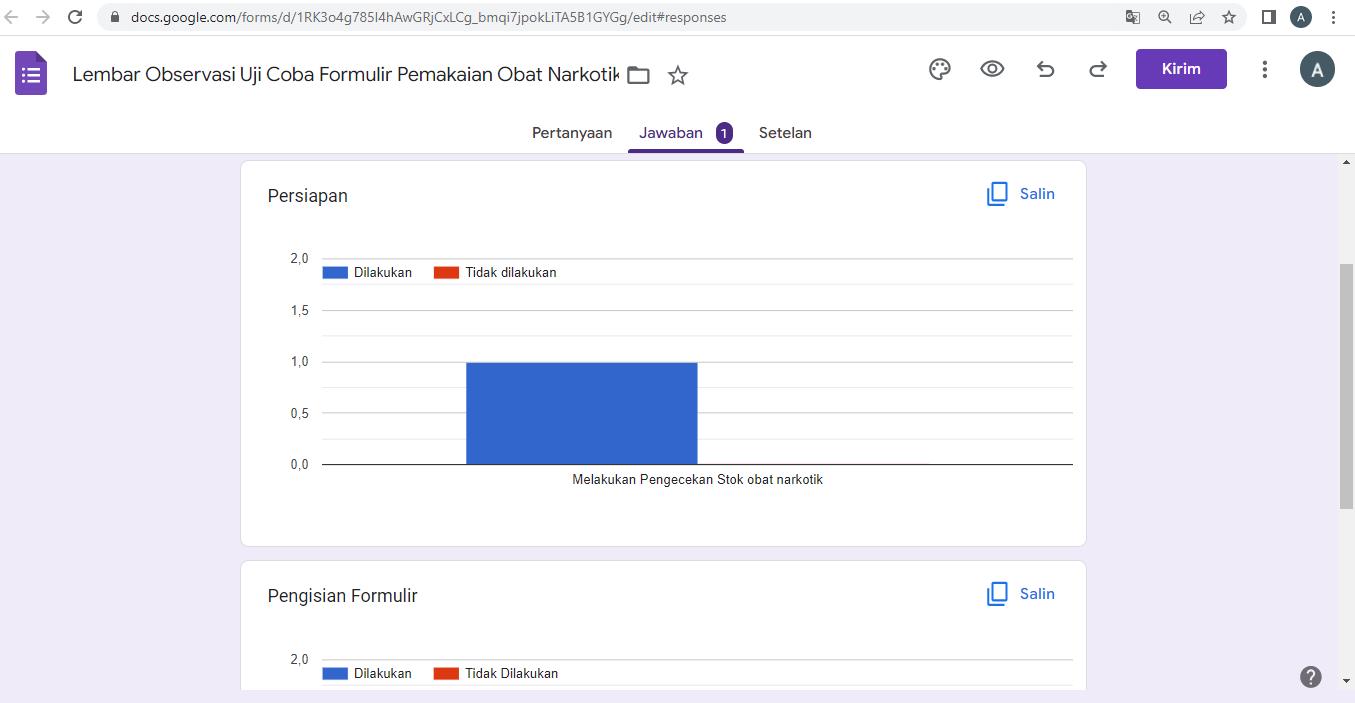Image resolution: width=1355 pixels, height=703 pixels.
Task: Click the browser address bar URL
Action: pos(428,17)
